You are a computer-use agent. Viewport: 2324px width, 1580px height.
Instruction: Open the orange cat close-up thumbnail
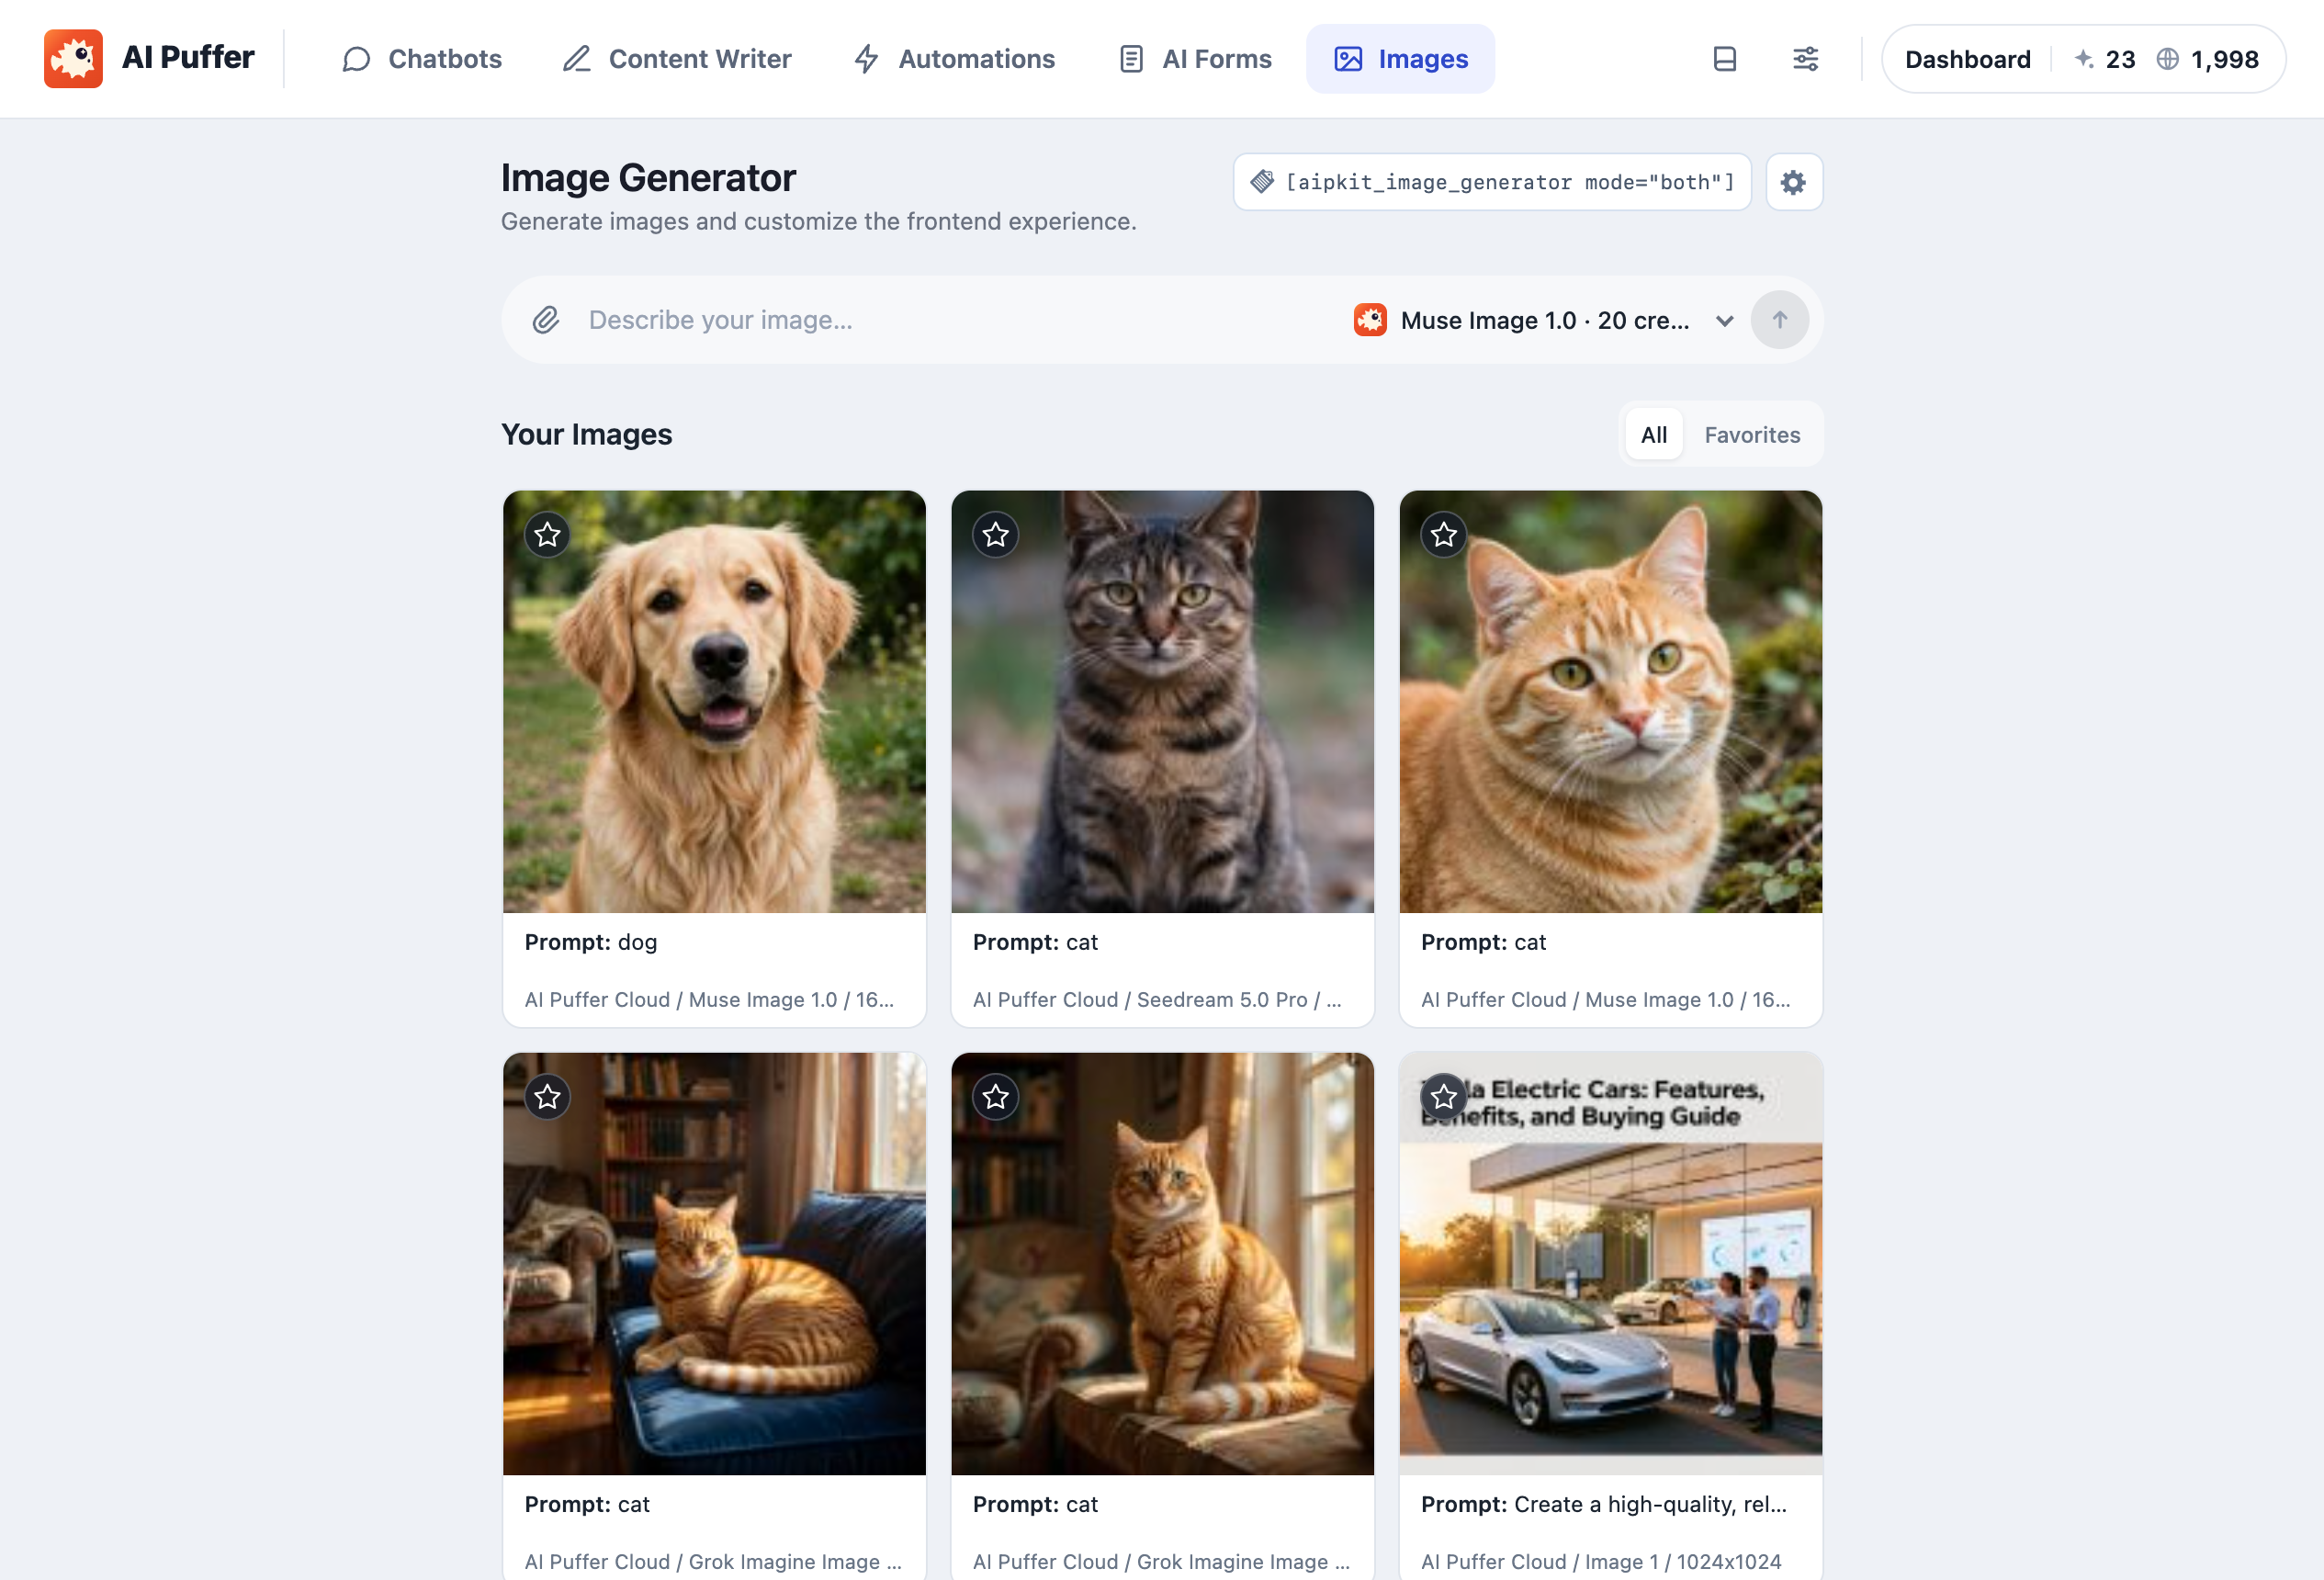tap(1610, 701)
